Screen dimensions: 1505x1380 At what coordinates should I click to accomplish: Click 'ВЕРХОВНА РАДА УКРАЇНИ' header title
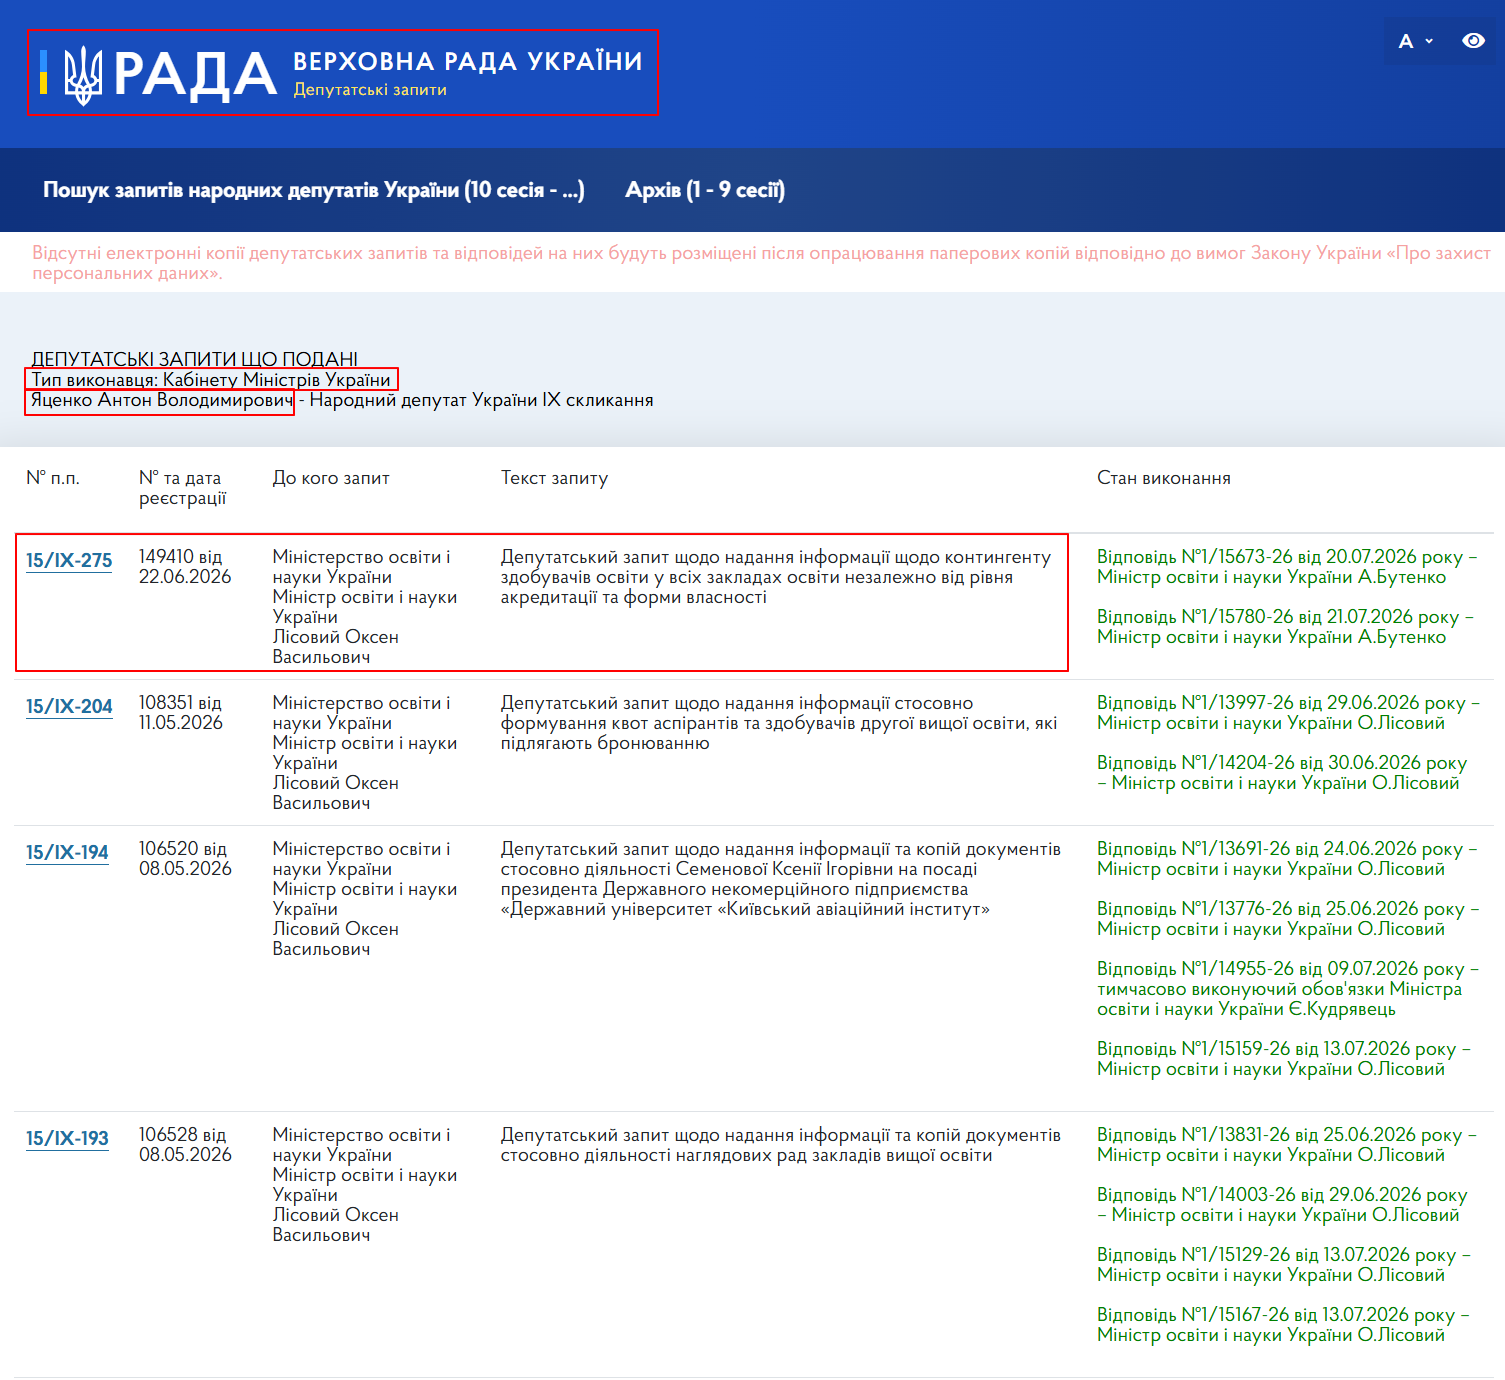468,61
